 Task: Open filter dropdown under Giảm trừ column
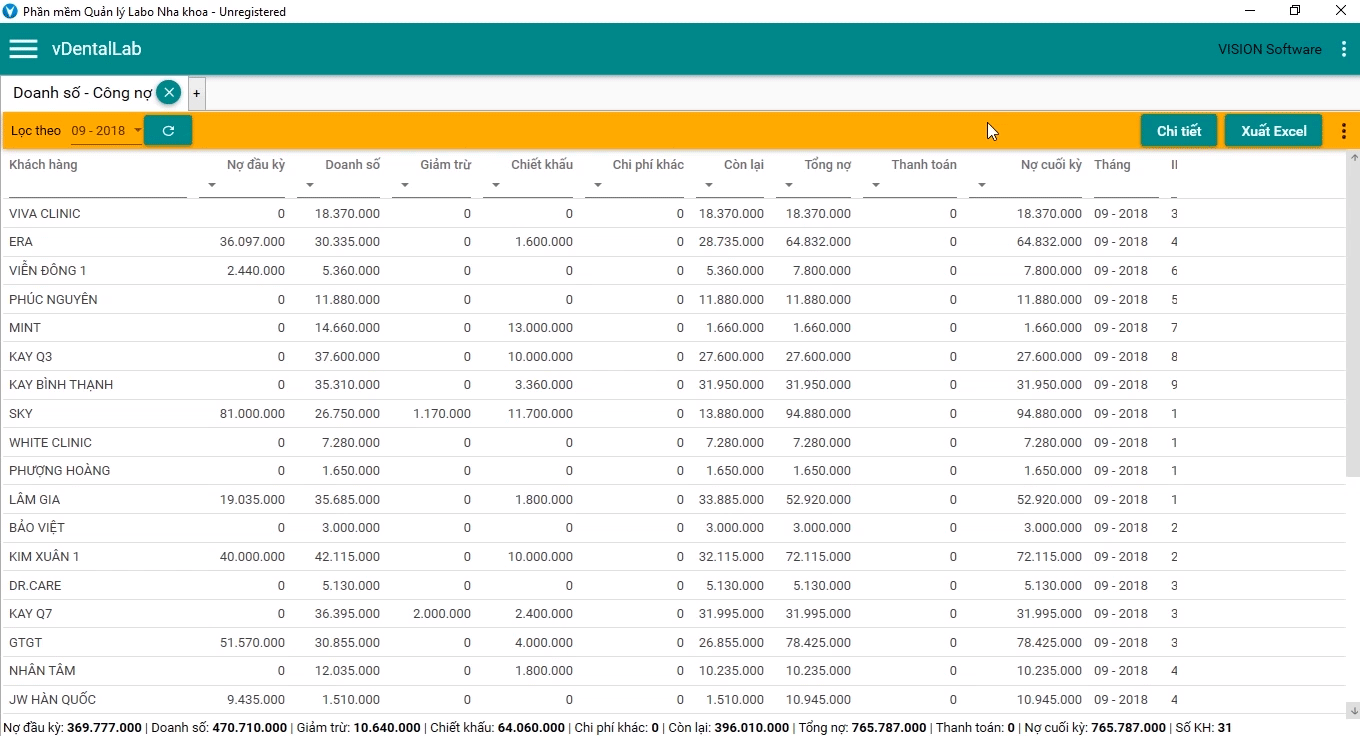(405, 185)
